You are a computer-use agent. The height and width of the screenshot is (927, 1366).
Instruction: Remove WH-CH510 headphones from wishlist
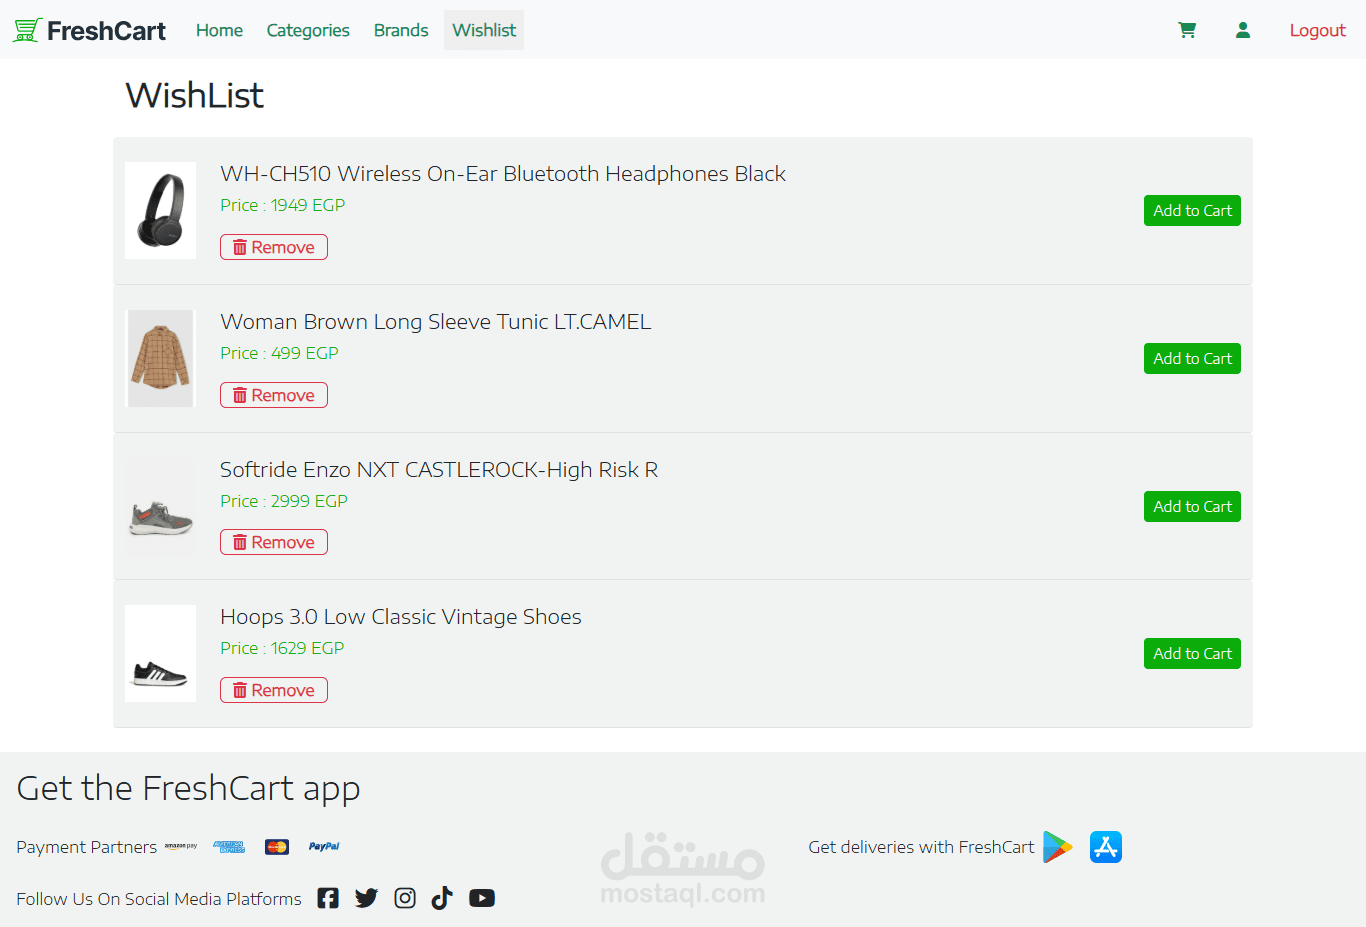(274, 247)
